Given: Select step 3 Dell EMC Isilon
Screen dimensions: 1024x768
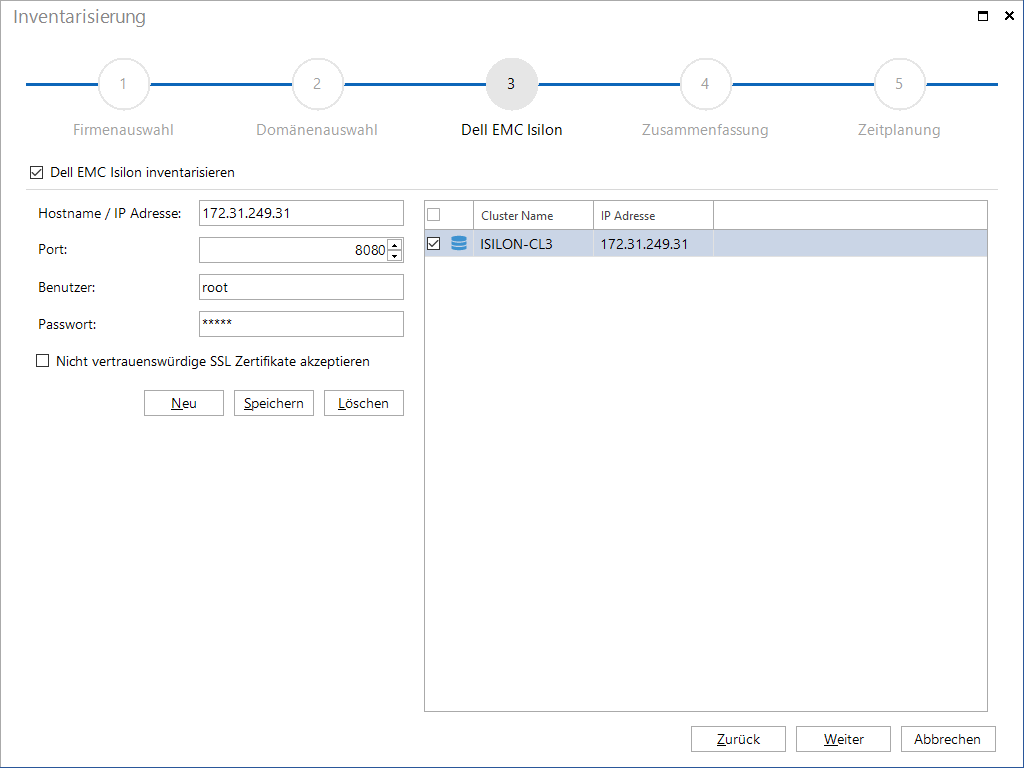Looking at the screenshot, I should point(511,84).
